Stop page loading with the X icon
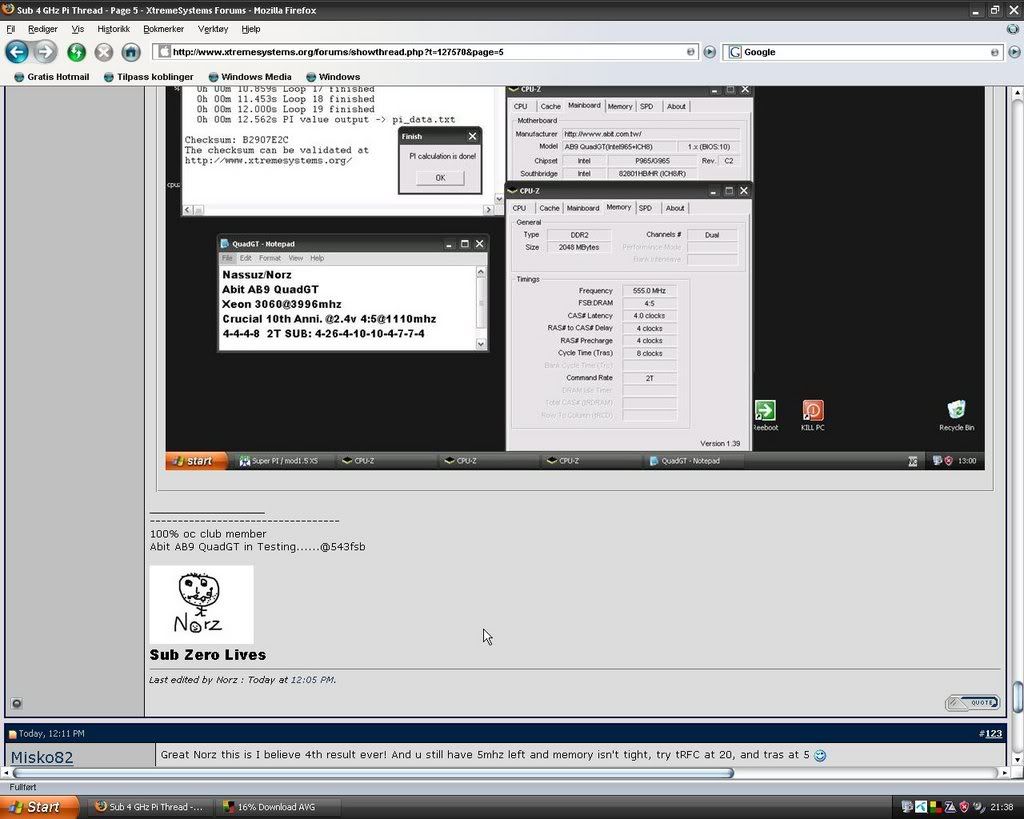 (103, 52)
